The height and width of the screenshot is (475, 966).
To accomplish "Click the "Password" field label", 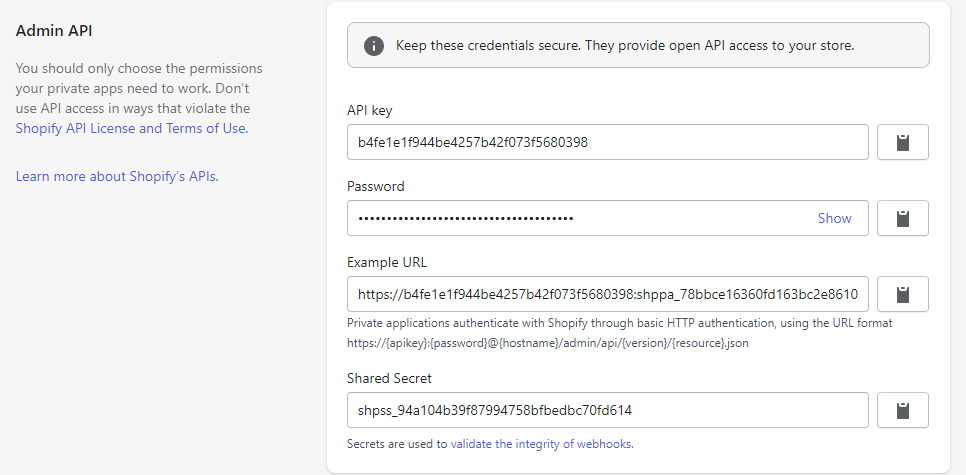I will pos(375,186).
